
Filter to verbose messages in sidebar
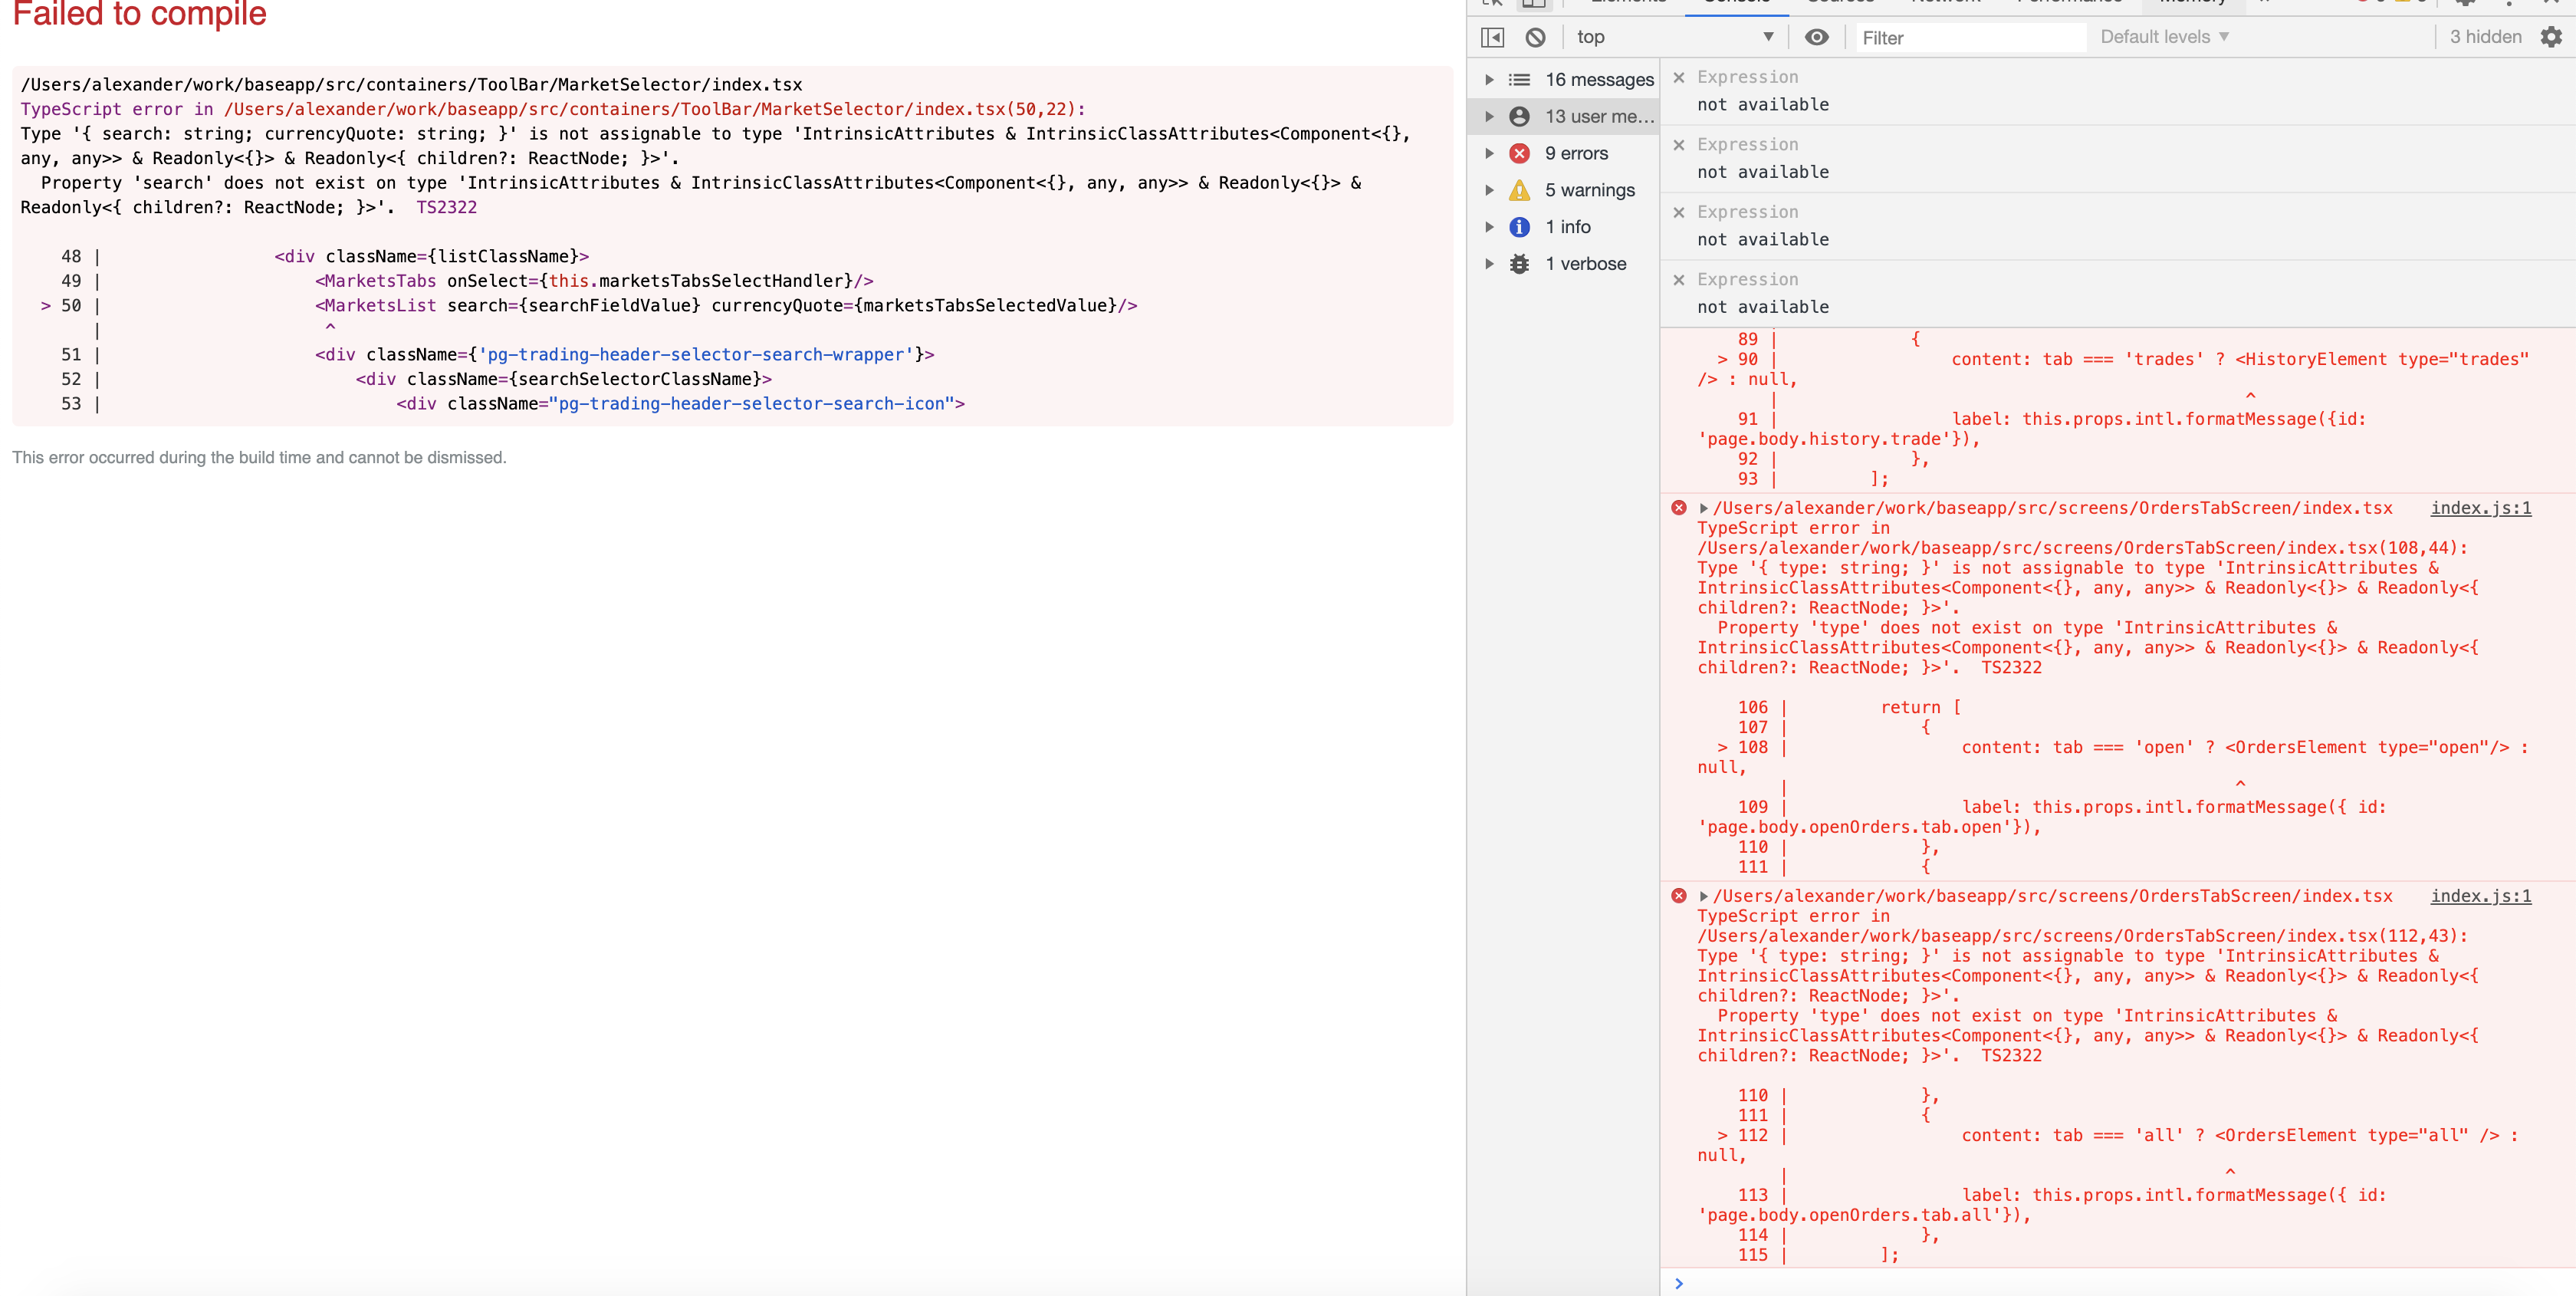[1588, 263]
